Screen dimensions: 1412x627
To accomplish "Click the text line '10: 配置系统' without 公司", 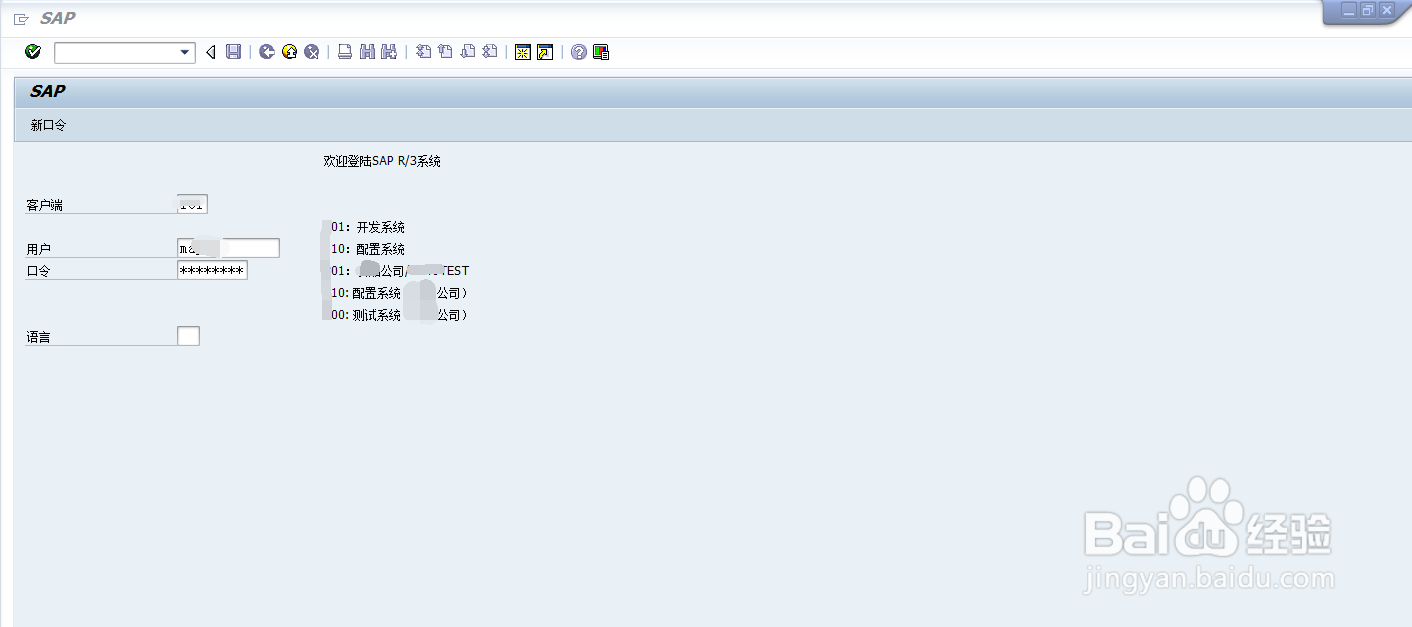I will pos(368,249).
